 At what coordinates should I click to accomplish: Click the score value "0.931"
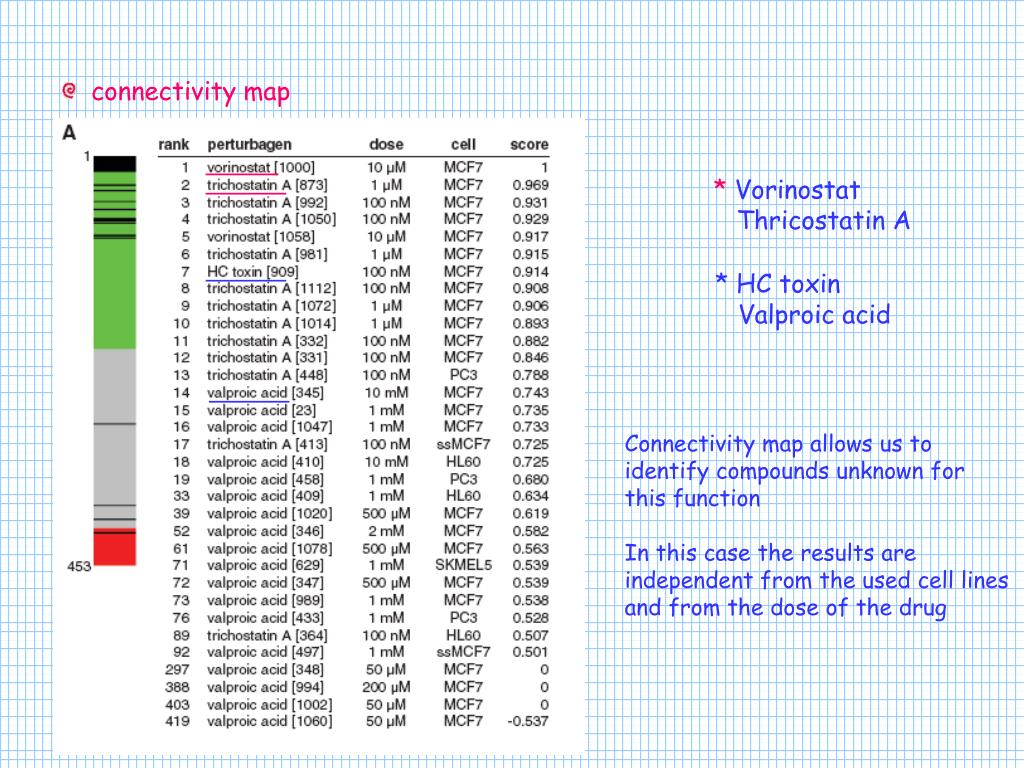point(530,202)
